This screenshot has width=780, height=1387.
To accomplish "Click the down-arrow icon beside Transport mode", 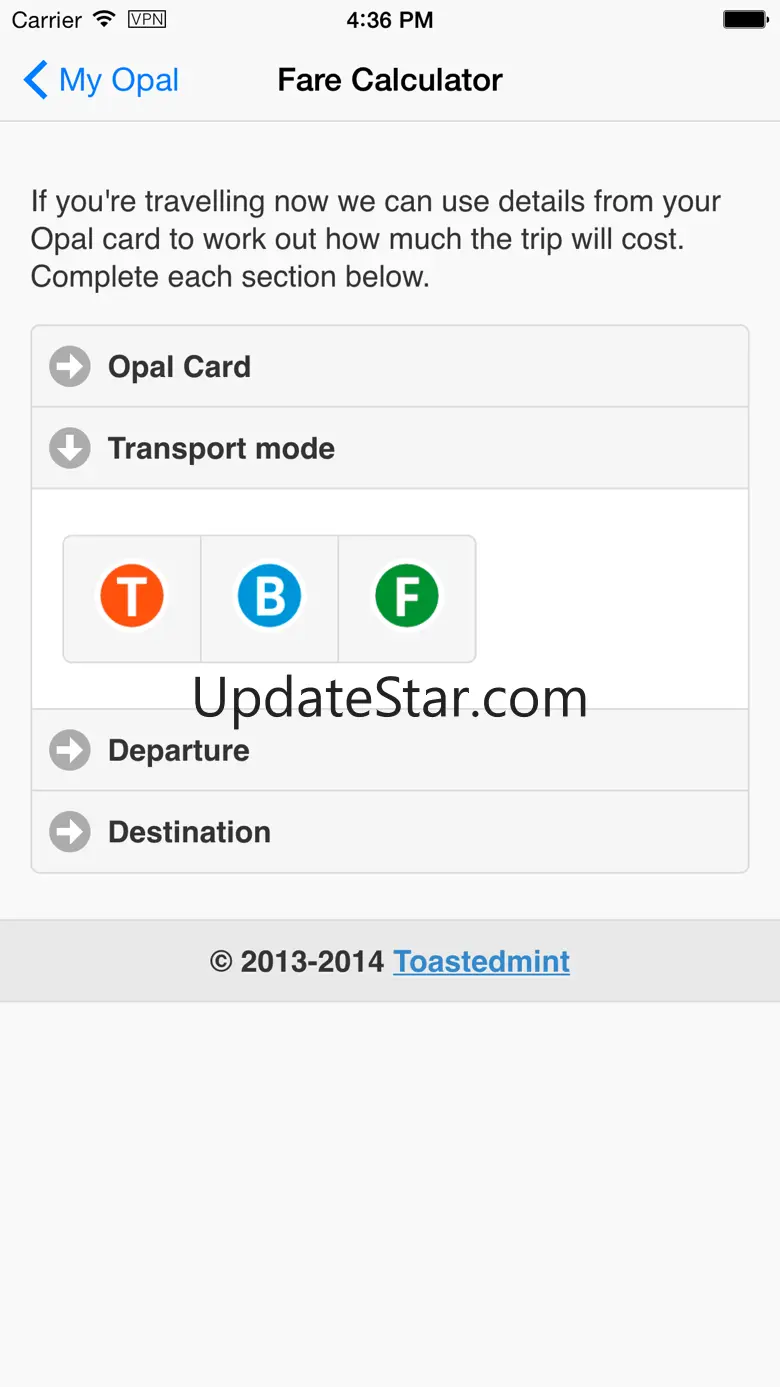I will pyautogui.click(x=70, y=449).
